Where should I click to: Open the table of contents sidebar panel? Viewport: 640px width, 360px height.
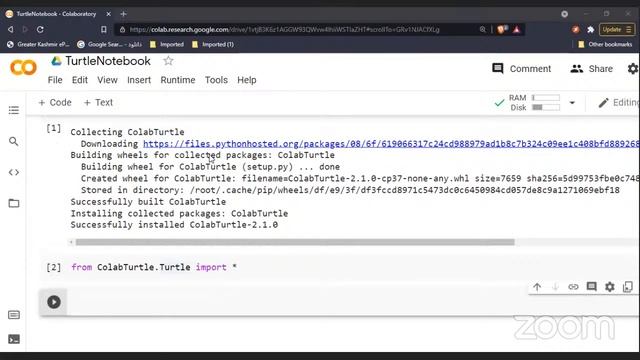point(13,110)
